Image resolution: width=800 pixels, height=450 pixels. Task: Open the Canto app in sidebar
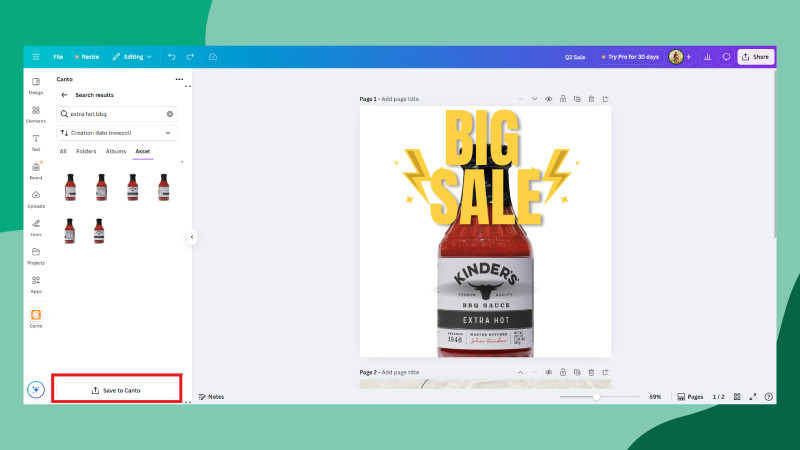click(x=36, y=318)
